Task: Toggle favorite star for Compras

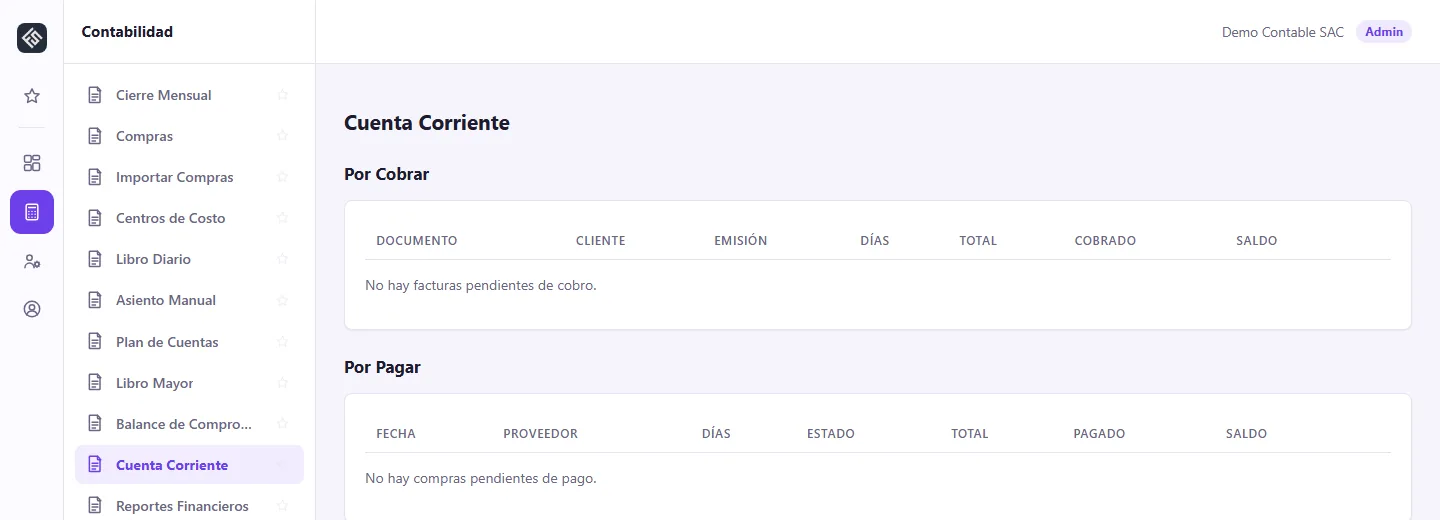Action: tap(282, 136)
